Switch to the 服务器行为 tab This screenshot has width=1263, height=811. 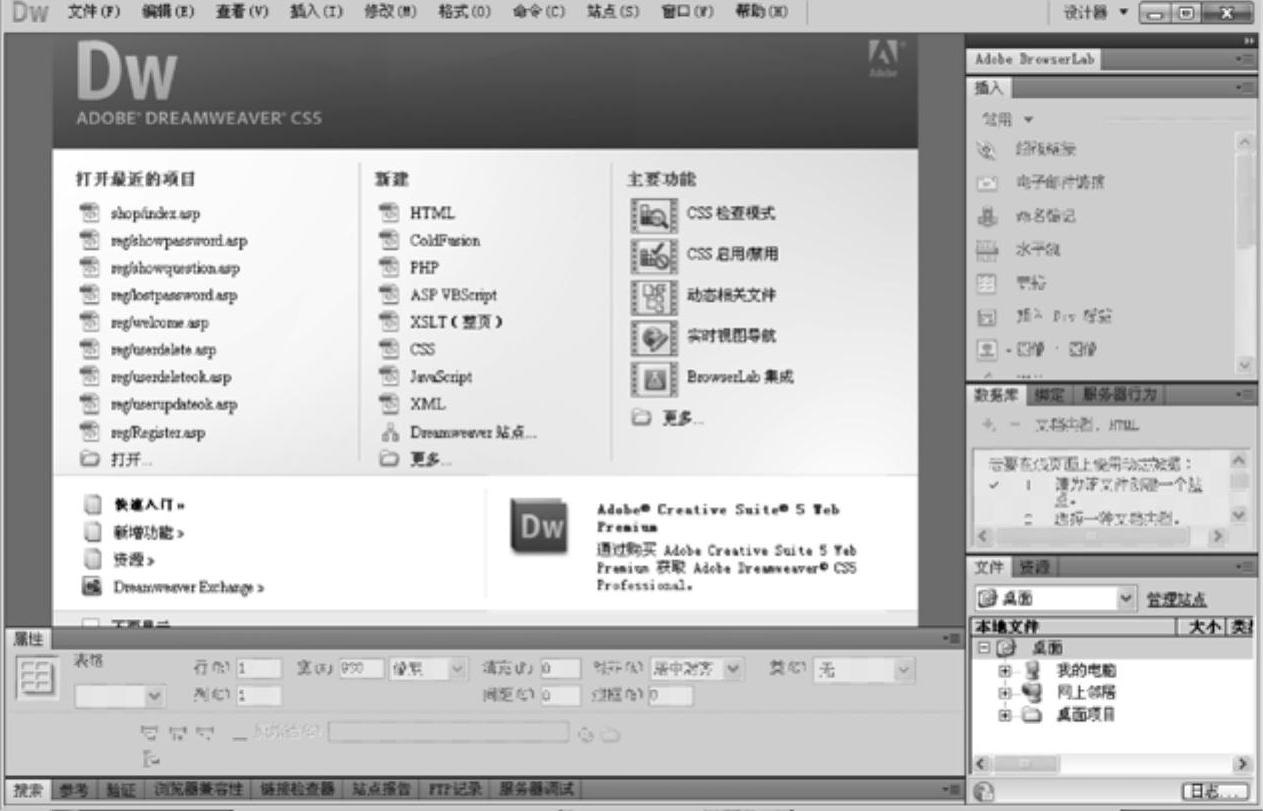[x=1119, y=395]
